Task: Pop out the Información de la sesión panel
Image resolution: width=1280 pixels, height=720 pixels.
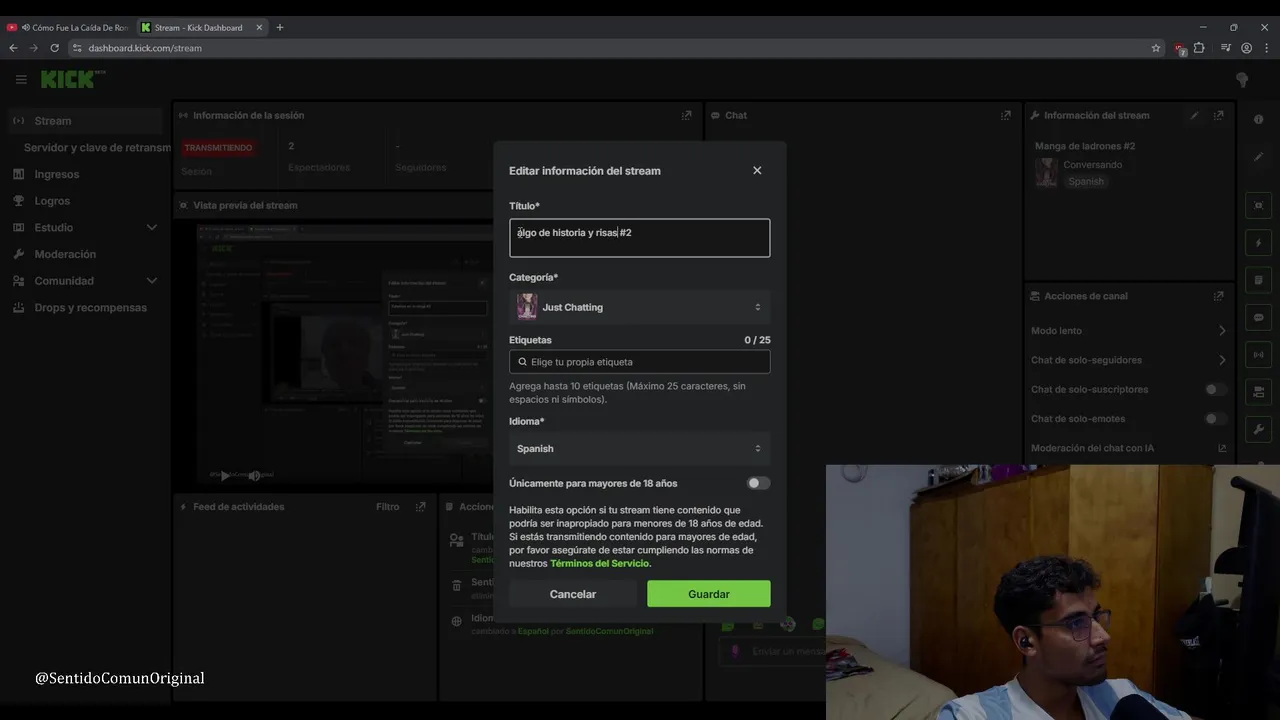Action: click(x=687, y=115)
